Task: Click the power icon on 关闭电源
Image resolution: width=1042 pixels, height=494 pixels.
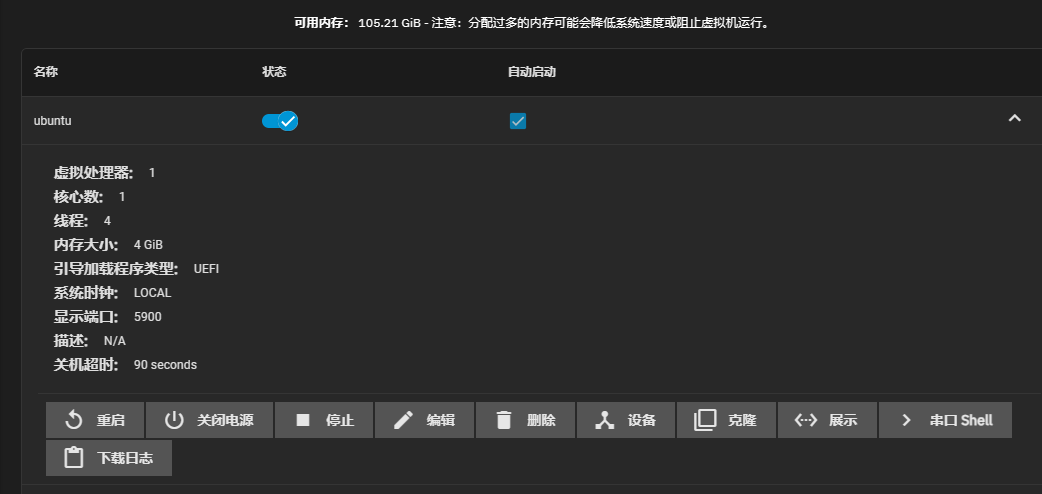Action: coord(174,420)
